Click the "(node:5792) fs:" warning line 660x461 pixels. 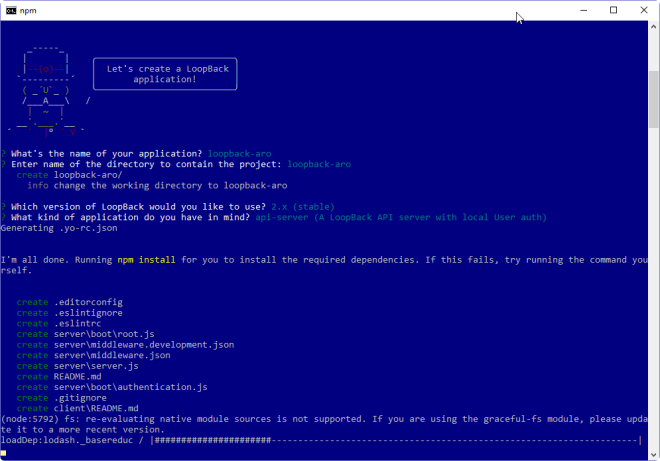pos(324,424)
